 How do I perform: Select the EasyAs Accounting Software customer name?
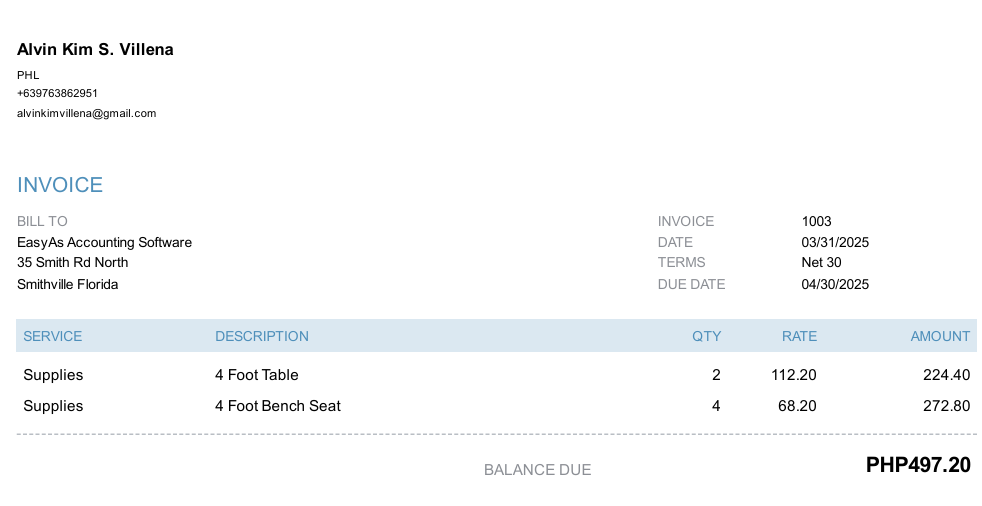point(105,242)
